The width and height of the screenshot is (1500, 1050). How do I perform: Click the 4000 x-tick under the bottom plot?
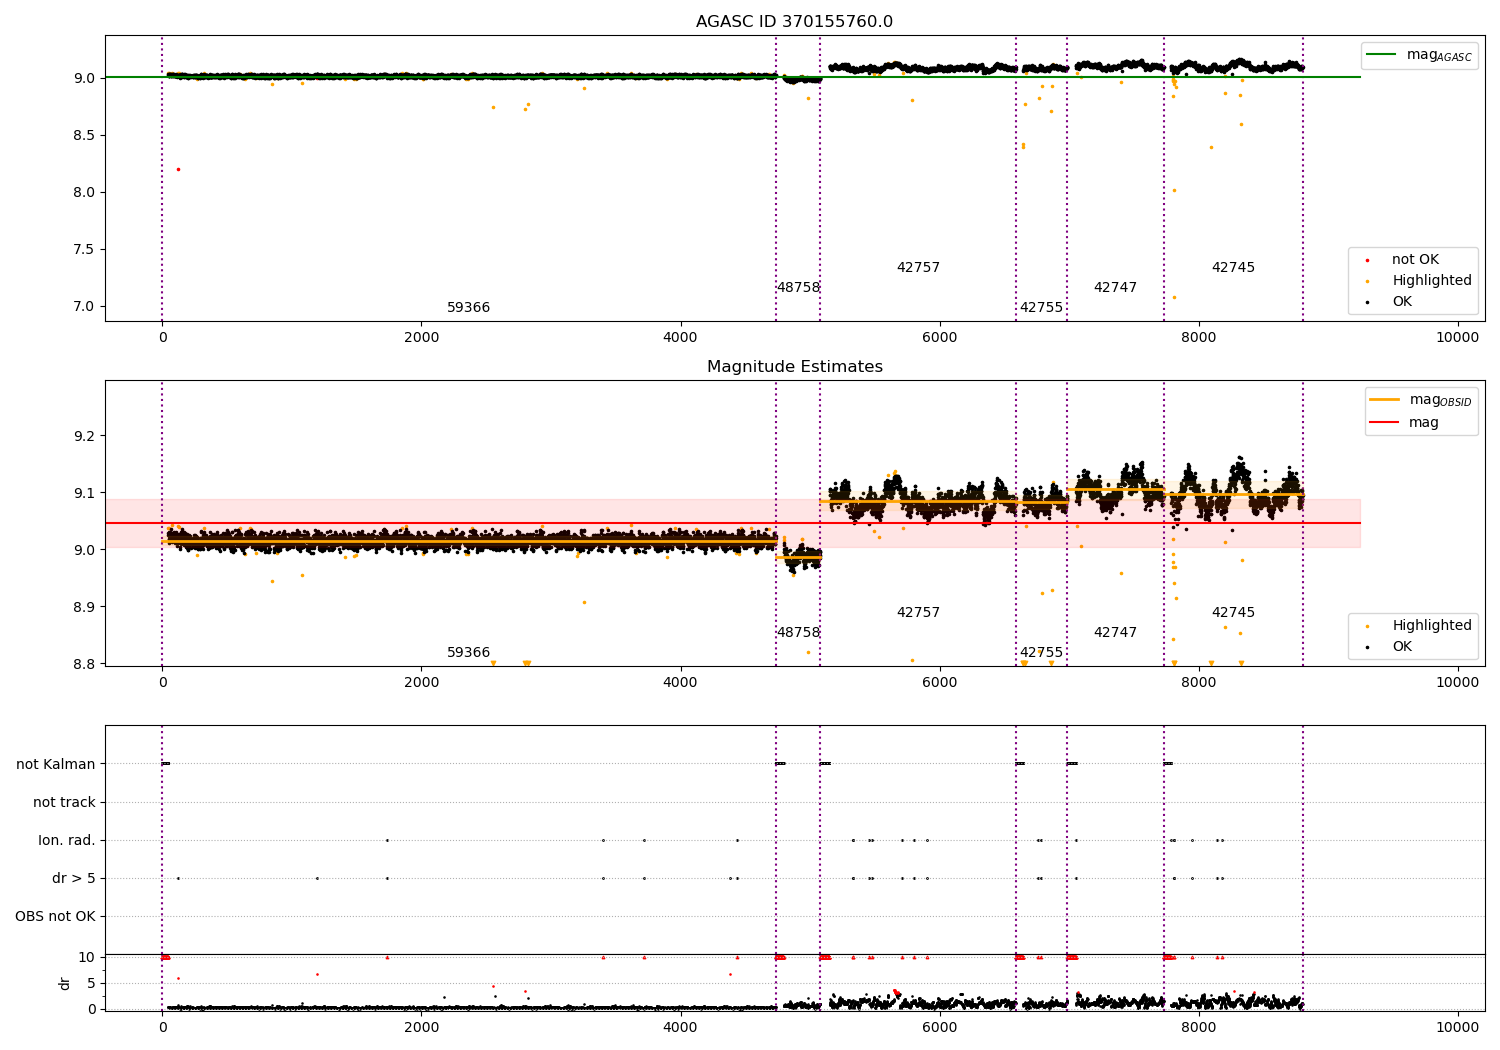(680, 1027)
